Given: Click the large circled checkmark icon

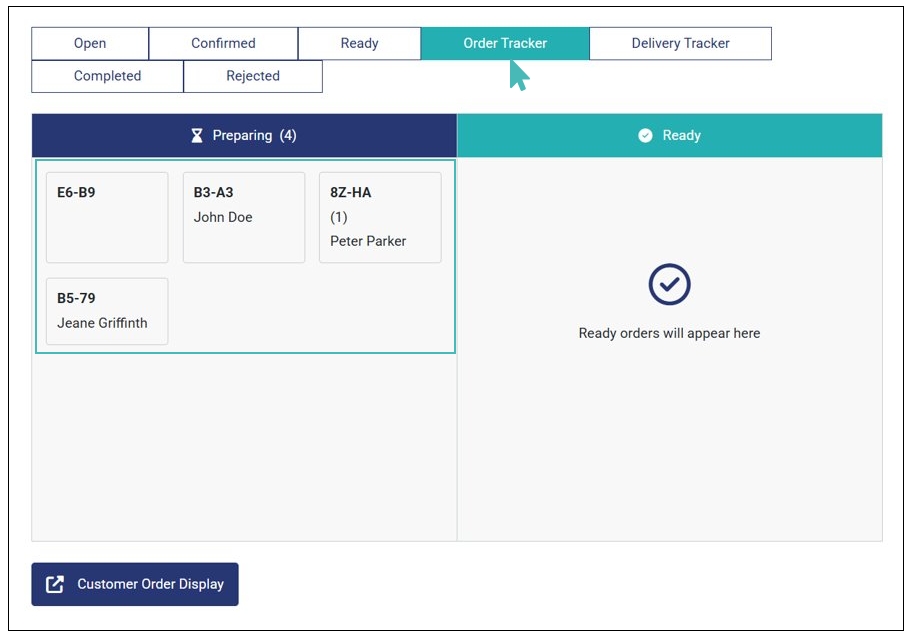Looking at the screenshot, I should 669,285.
